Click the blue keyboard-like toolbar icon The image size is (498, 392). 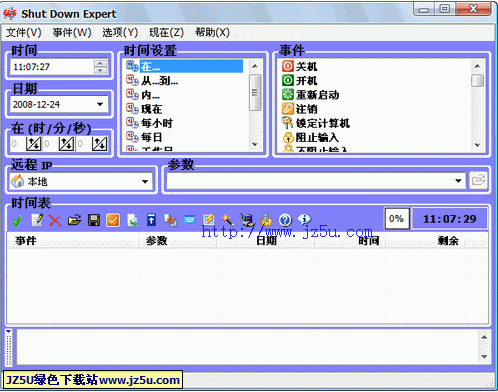(x=190, y=220)
